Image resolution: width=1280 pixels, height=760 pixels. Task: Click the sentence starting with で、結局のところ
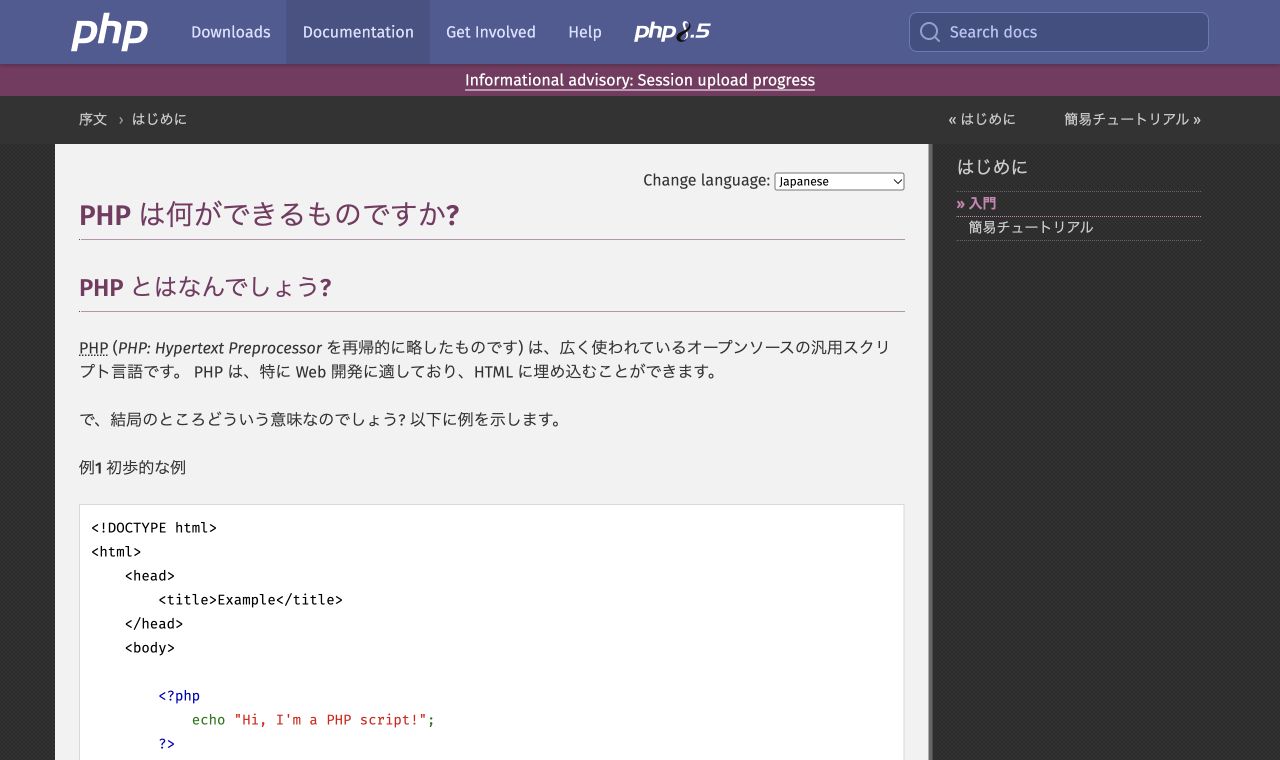pos(323,420)
